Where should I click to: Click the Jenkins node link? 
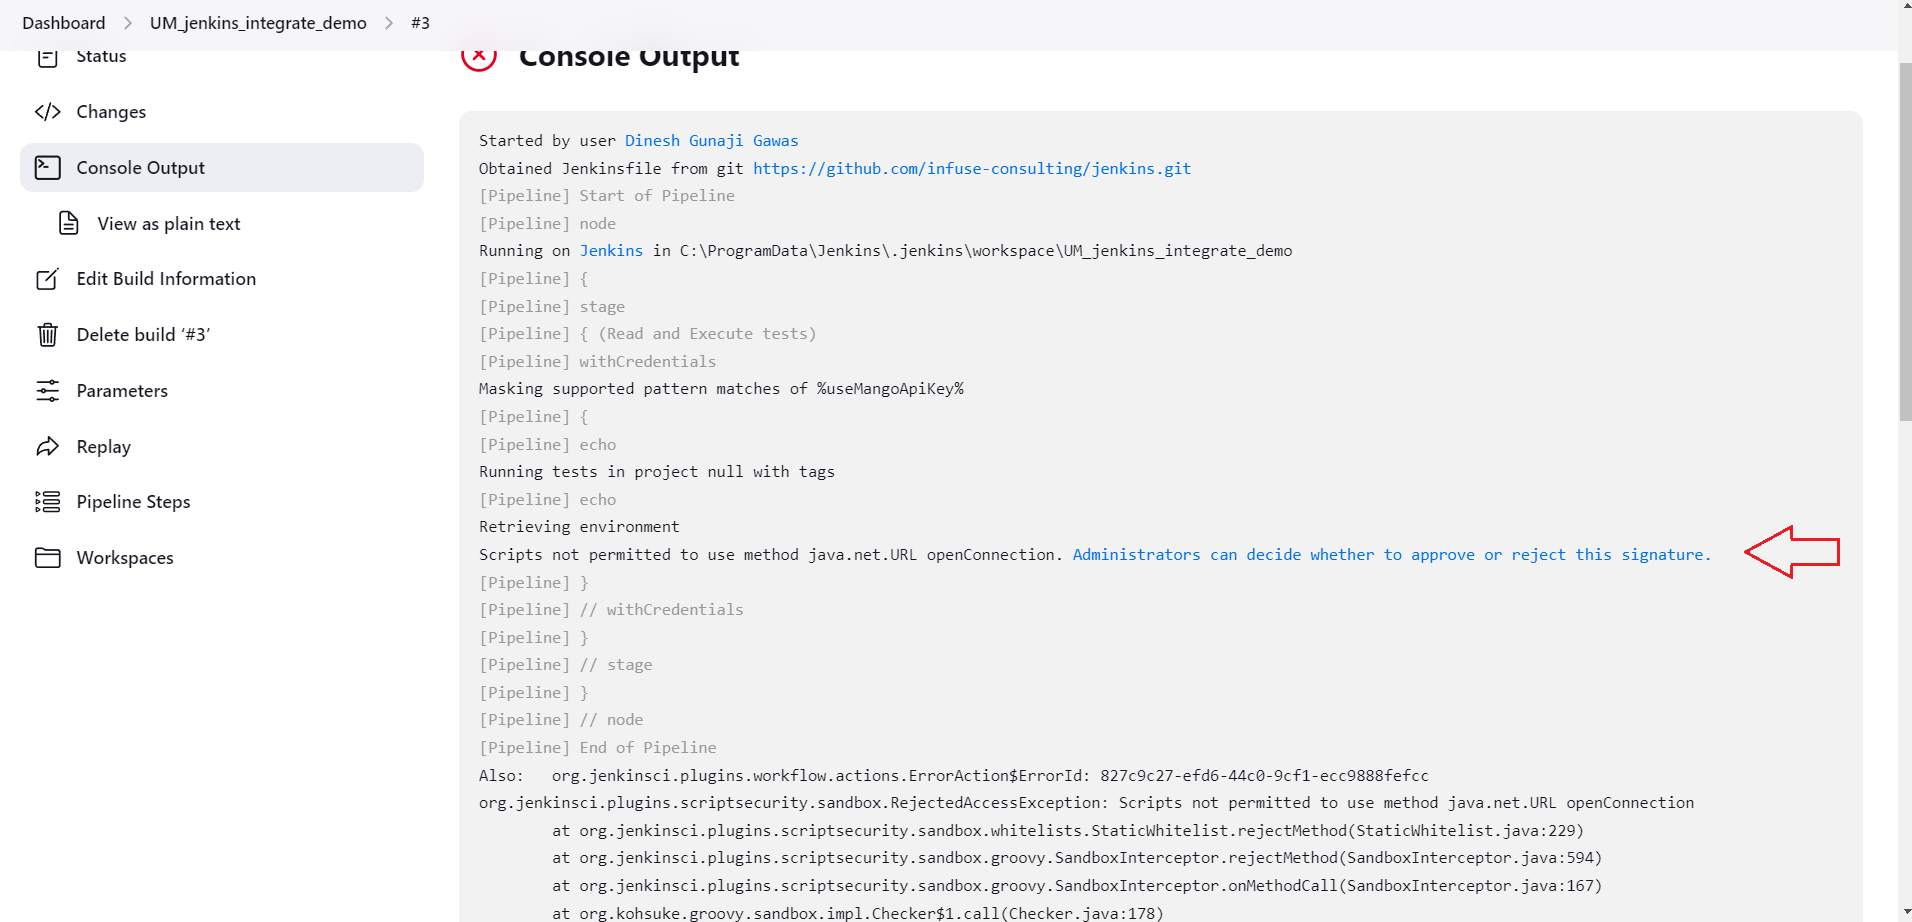(611, 251)
